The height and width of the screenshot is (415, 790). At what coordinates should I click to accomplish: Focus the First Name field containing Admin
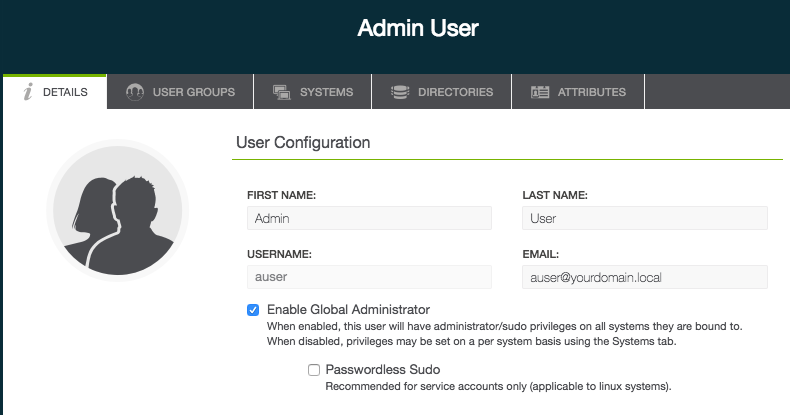coord(369,218)
